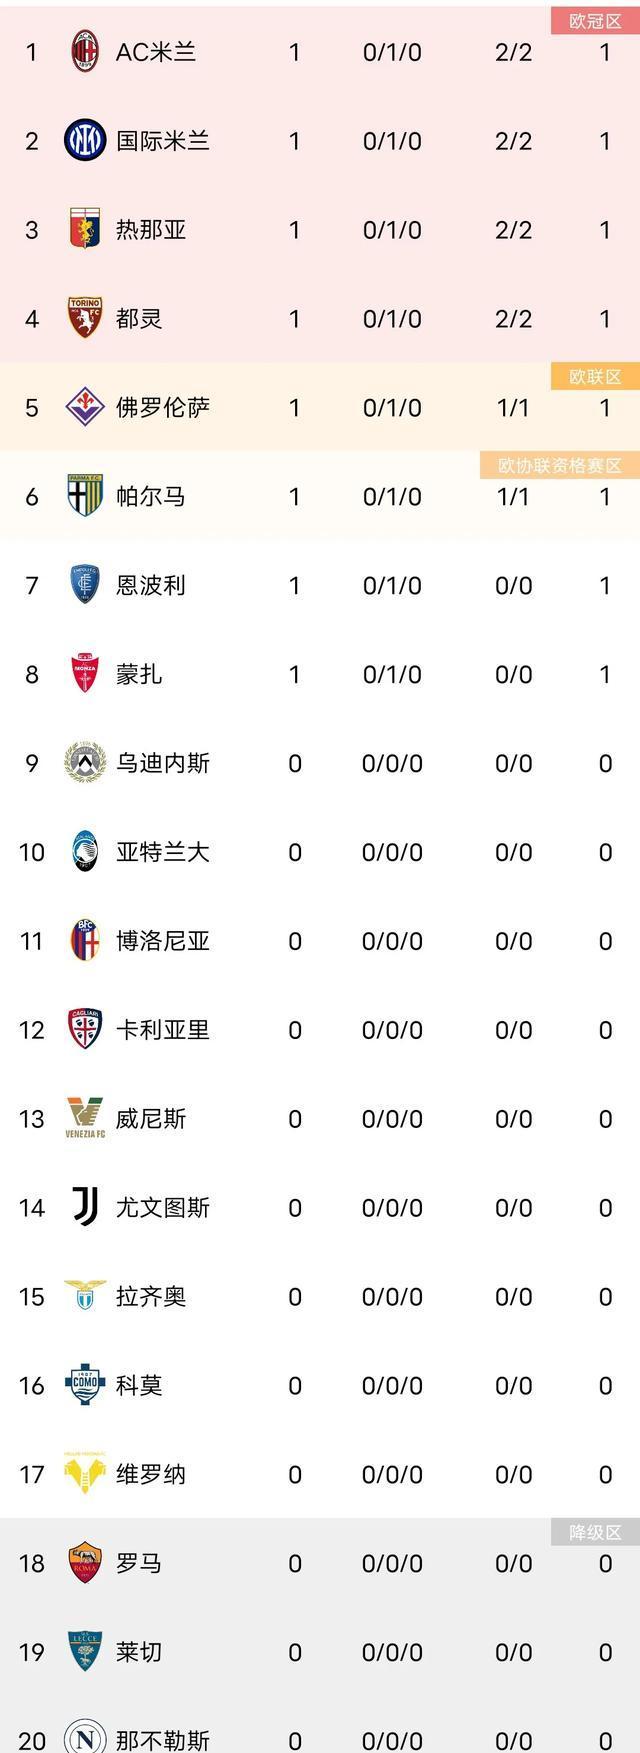640x1753 pixels.
Task: Select the 那不勒斯 club crest icon
Action: pos(84,1740)
